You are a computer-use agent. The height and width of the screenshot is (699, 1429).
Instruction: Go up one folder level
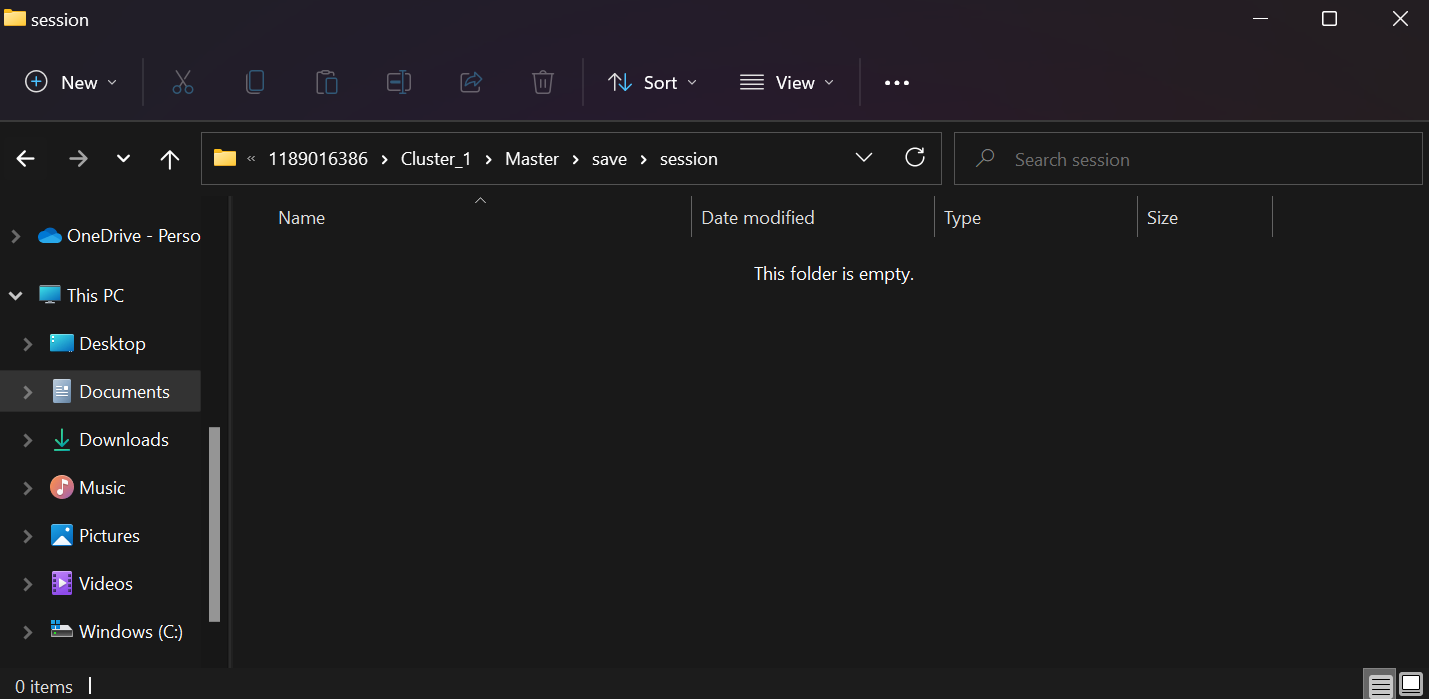(170, 159)
